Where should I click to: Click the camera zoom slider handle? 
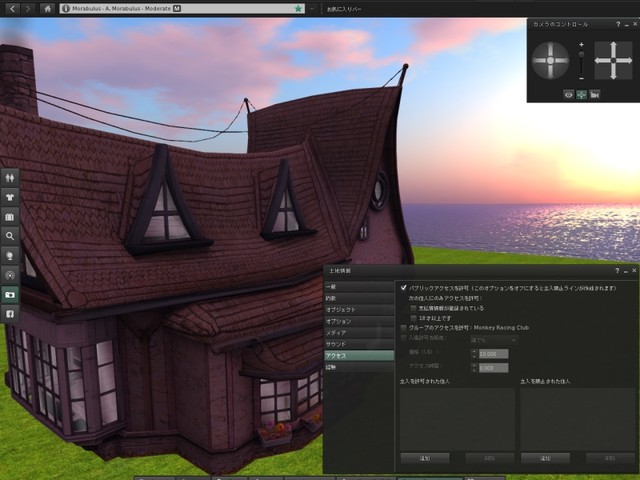[x=581, y=54]
